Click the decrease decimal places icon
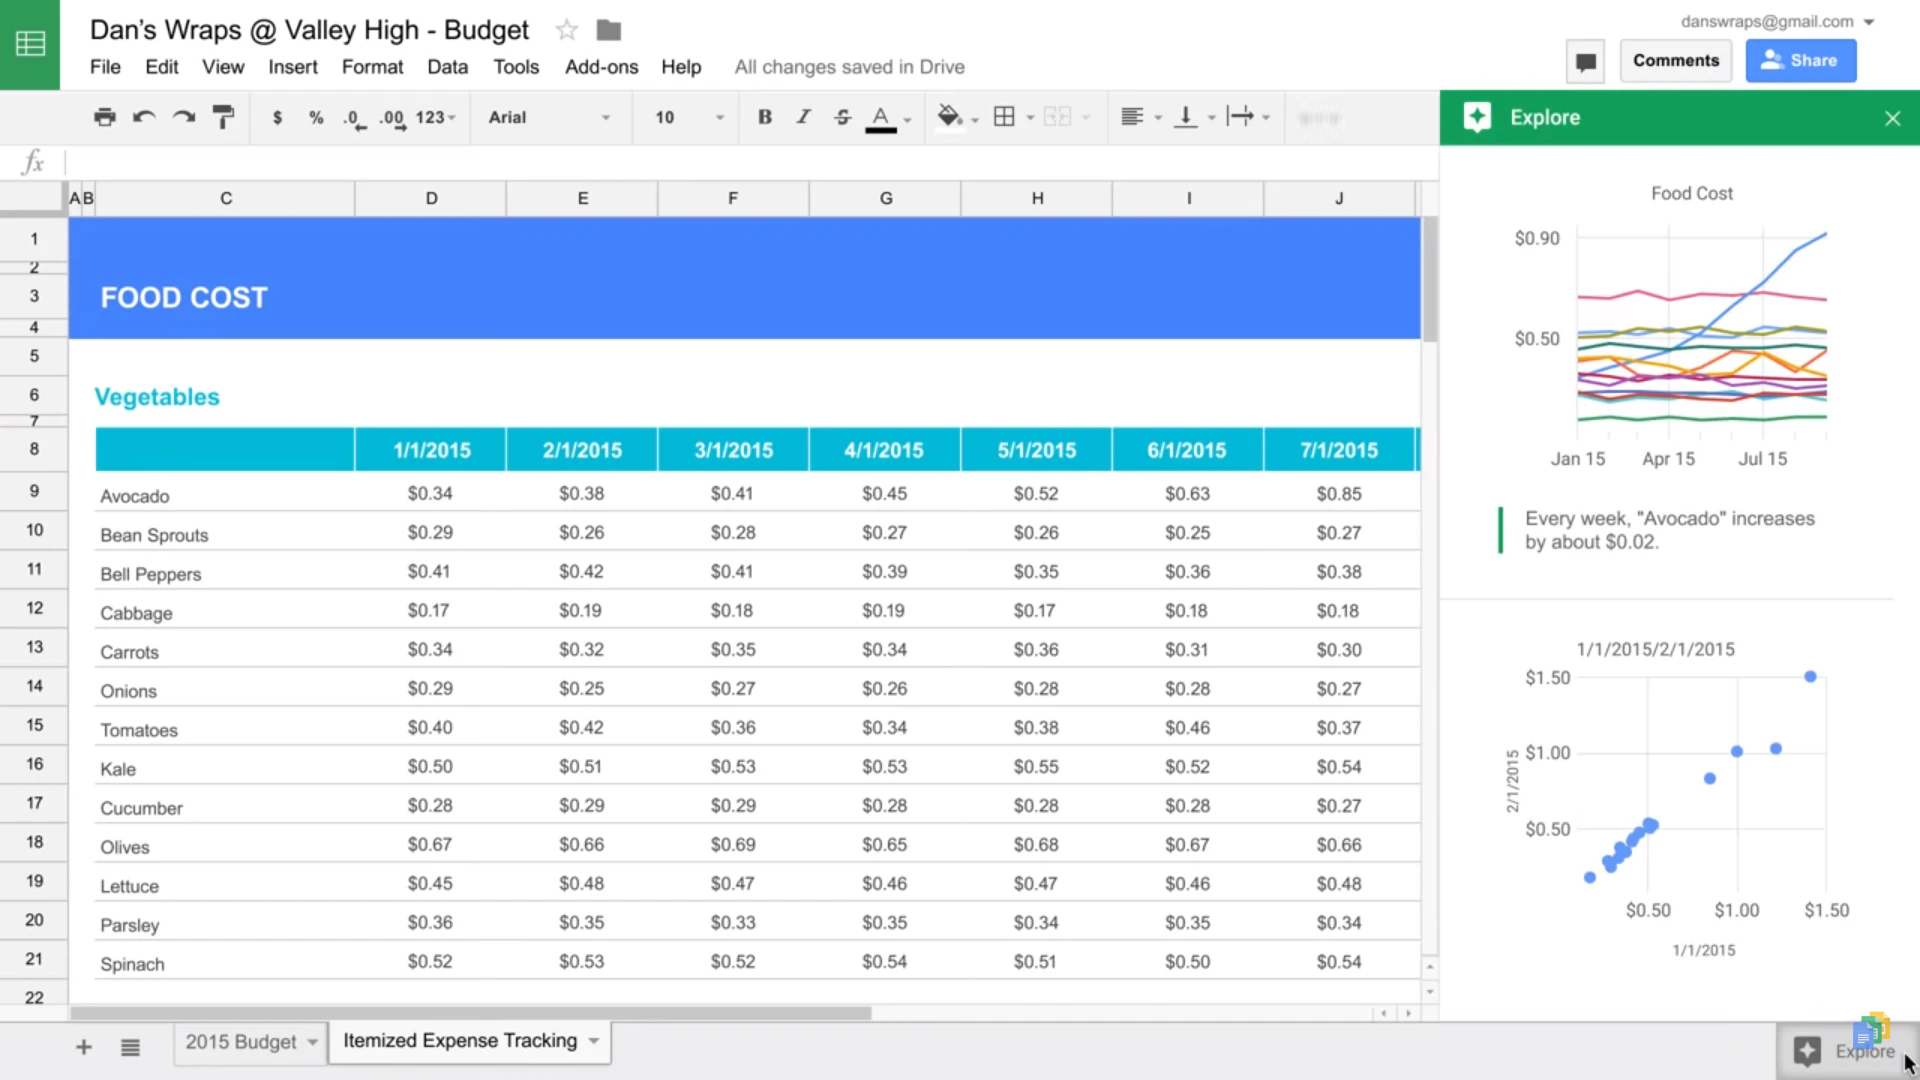The height and width of the screenshot is (1080, 1920). coord(352,117)
